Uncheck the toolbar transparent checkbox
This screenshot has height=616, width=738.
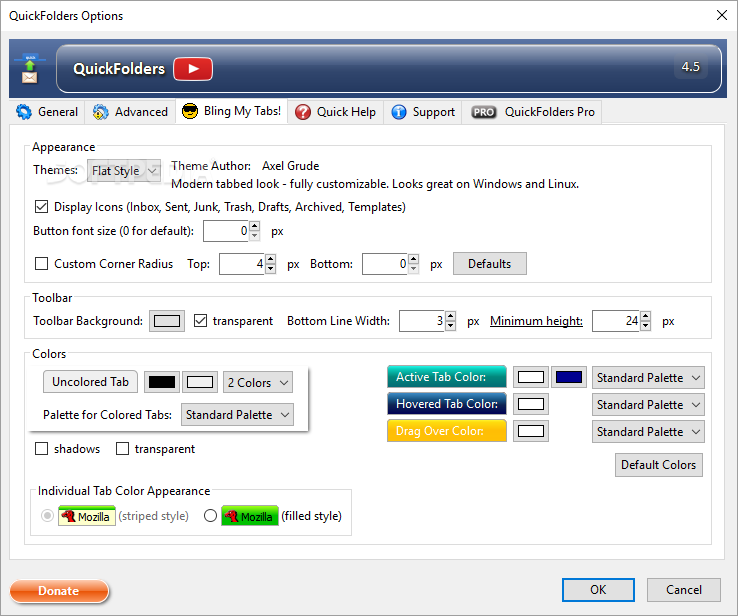[x=201, y=320]
